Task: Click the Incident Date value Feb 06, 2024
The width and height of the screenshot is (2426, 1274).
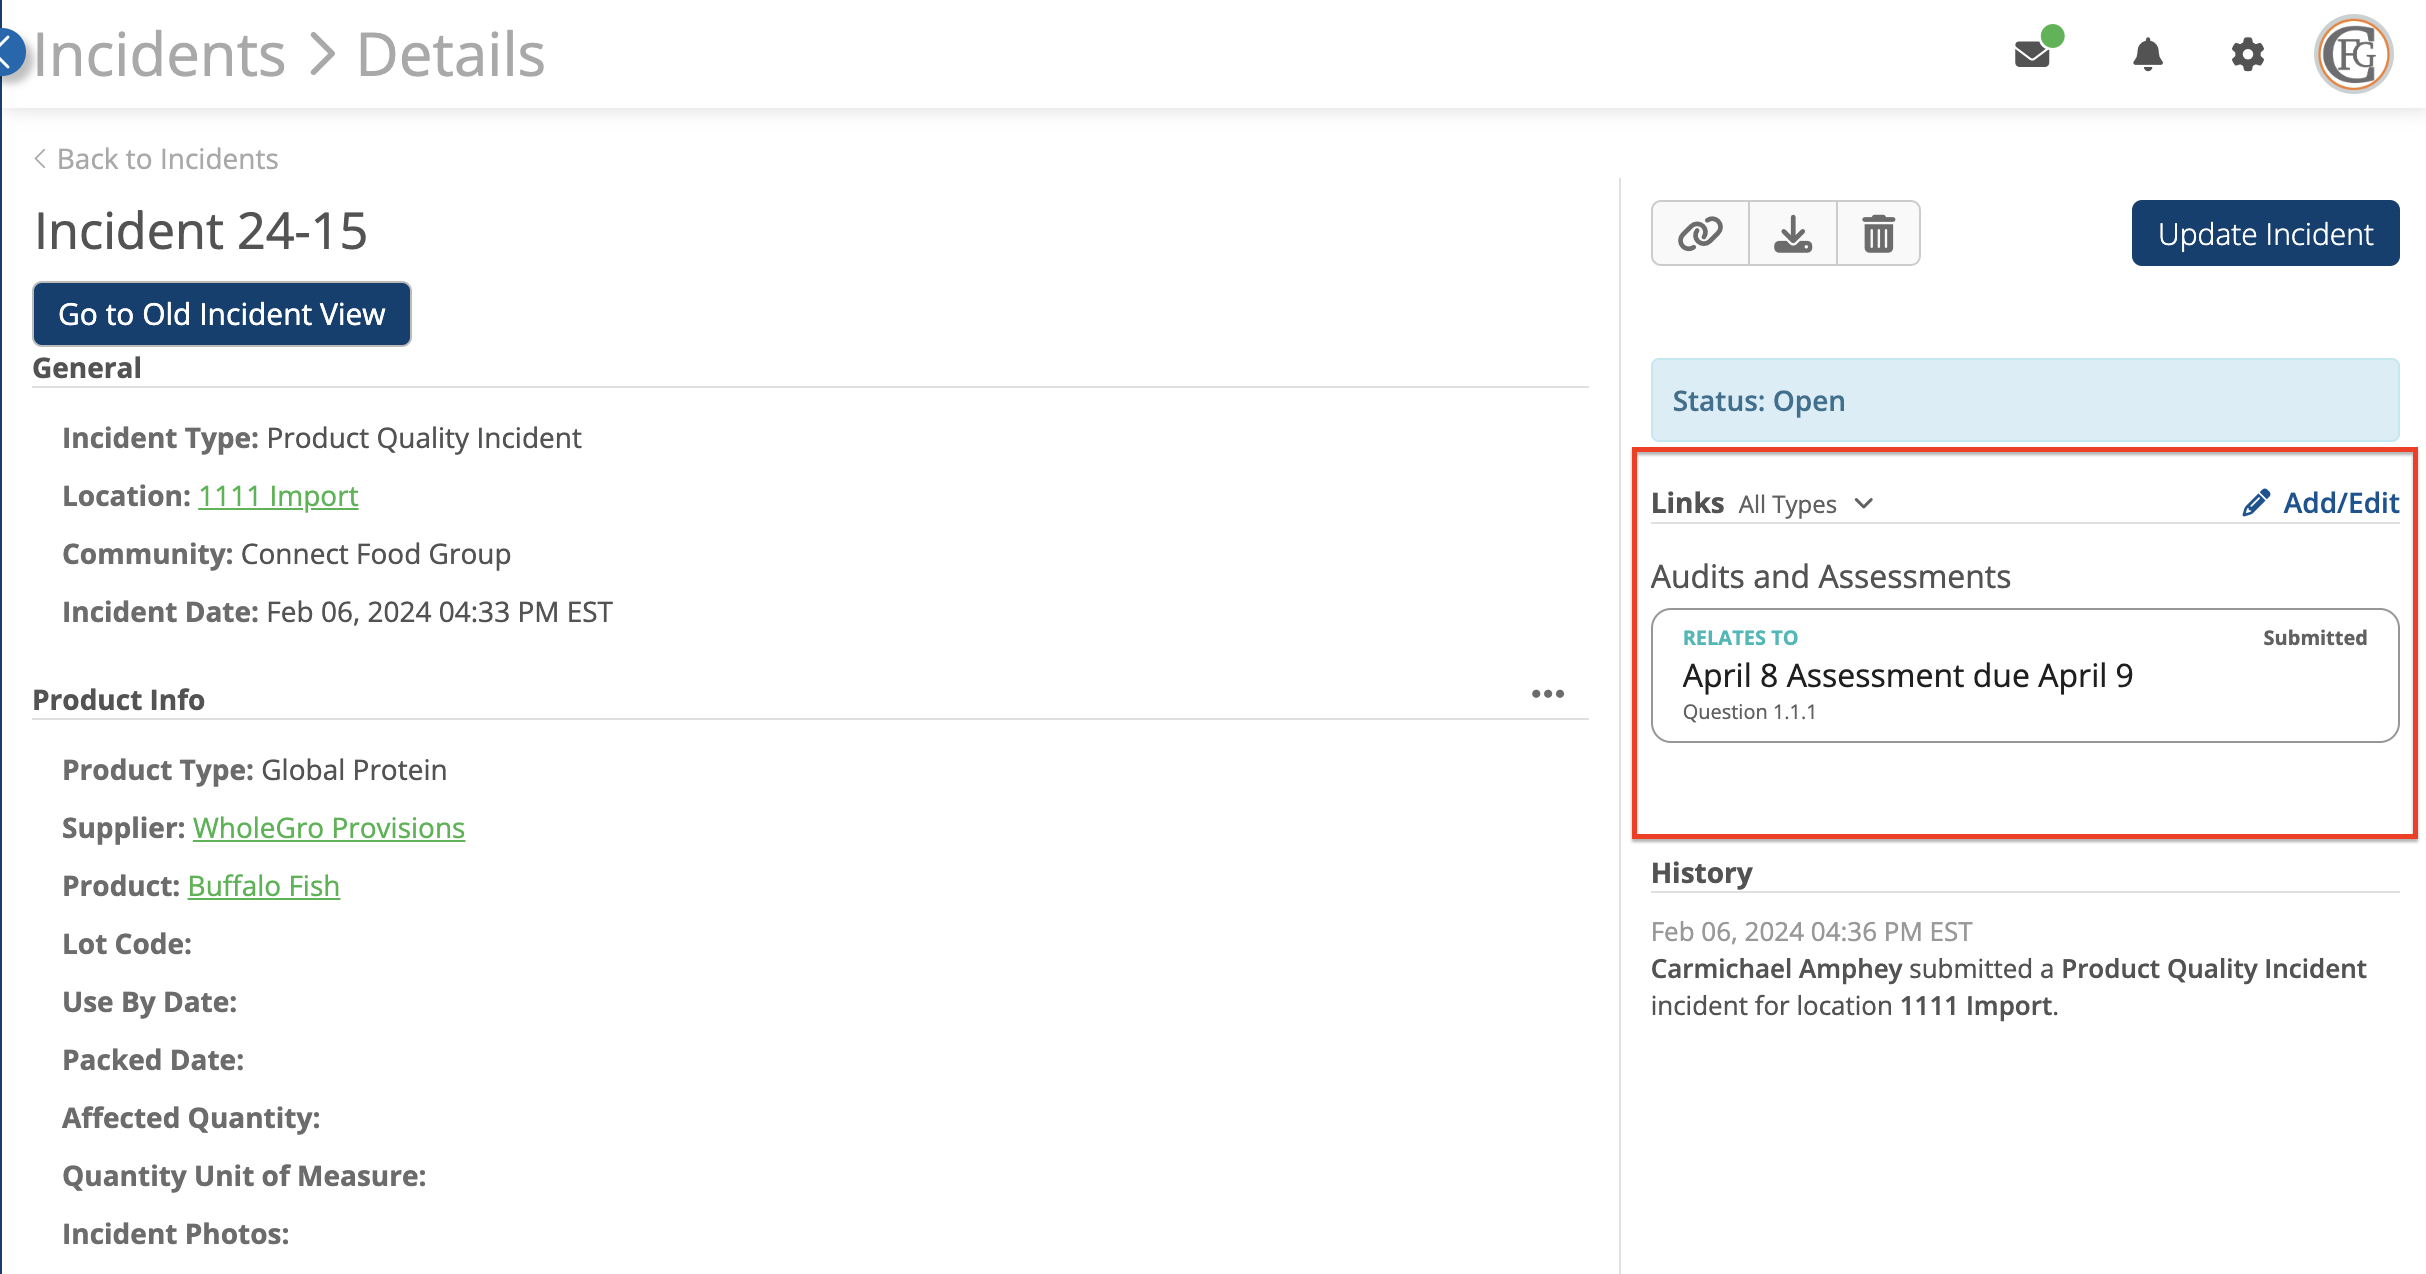Action: (439, 612)
